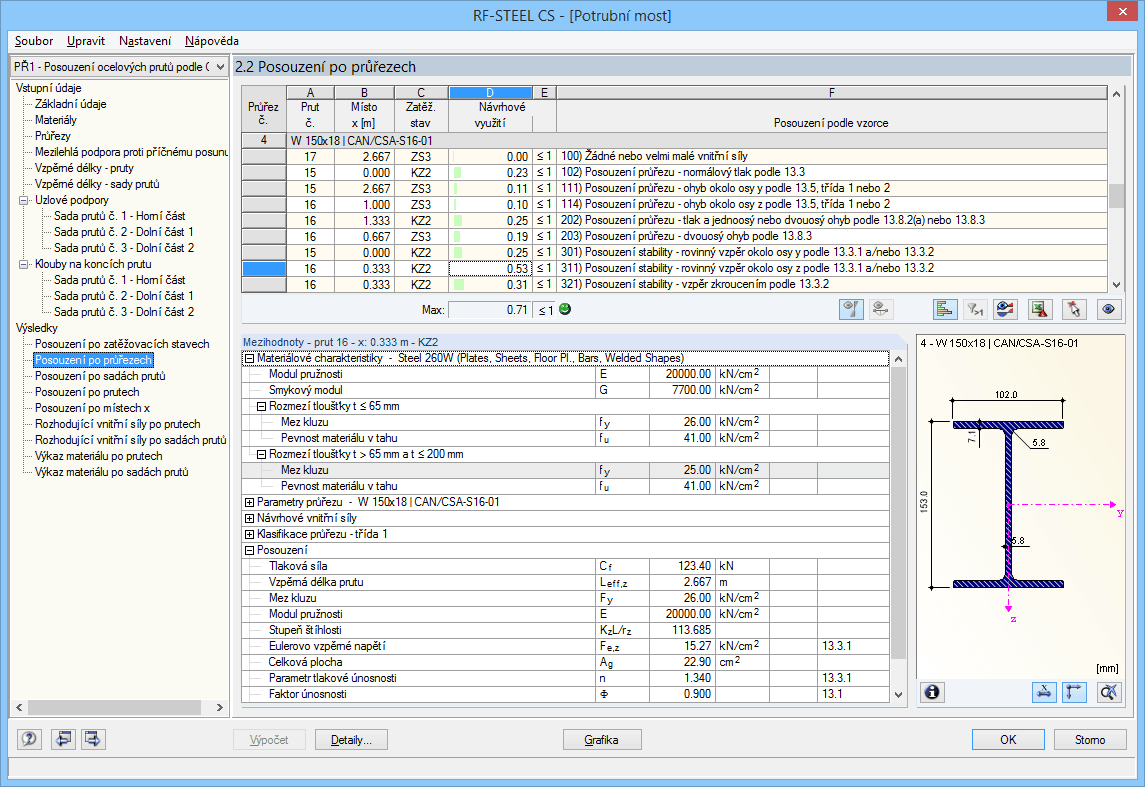The width and height of the screenshot is (1145, 787).
Task: Collapse Rozmezí tloušťky t > 65 mm group
Action: click(x=261, y=454)
